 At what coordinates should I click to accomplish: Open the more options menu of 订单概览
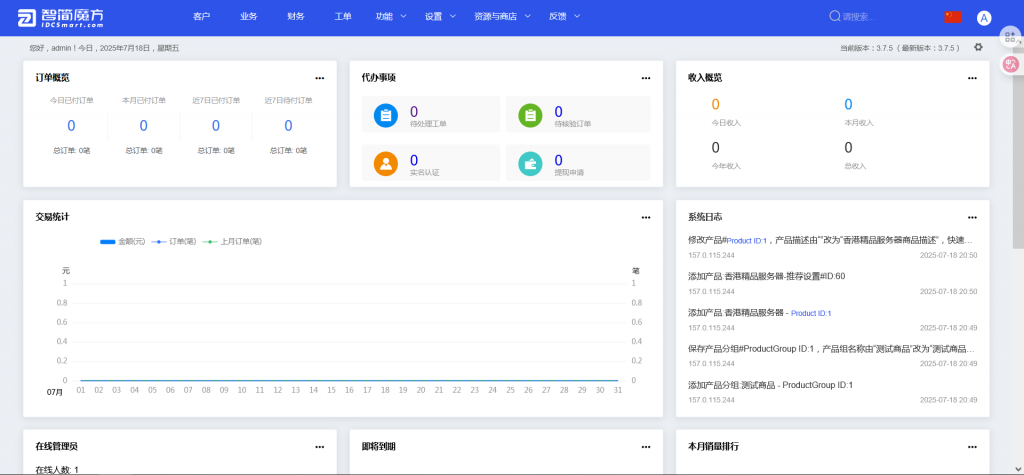[320, 77]
